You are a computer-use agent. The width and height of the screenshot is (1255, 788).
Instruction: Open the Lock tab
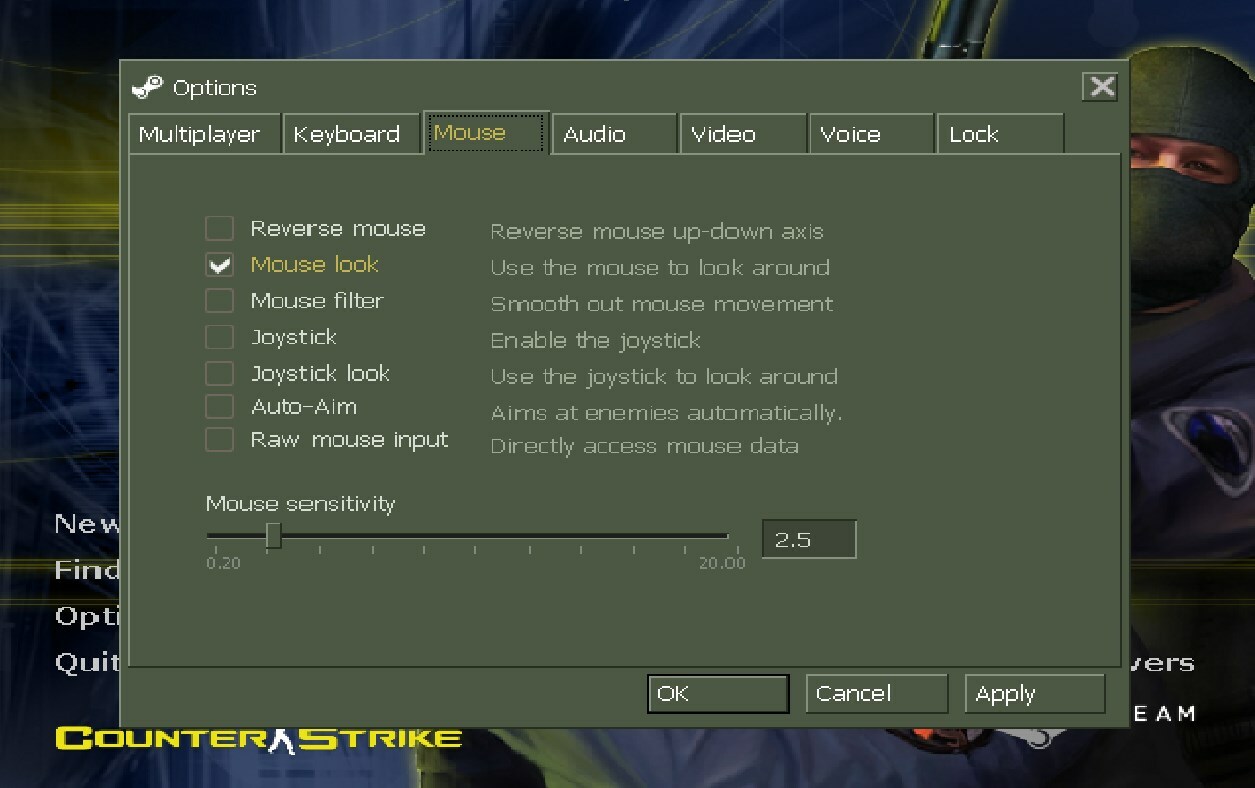pyautogui.click(x=1000, y=134)
